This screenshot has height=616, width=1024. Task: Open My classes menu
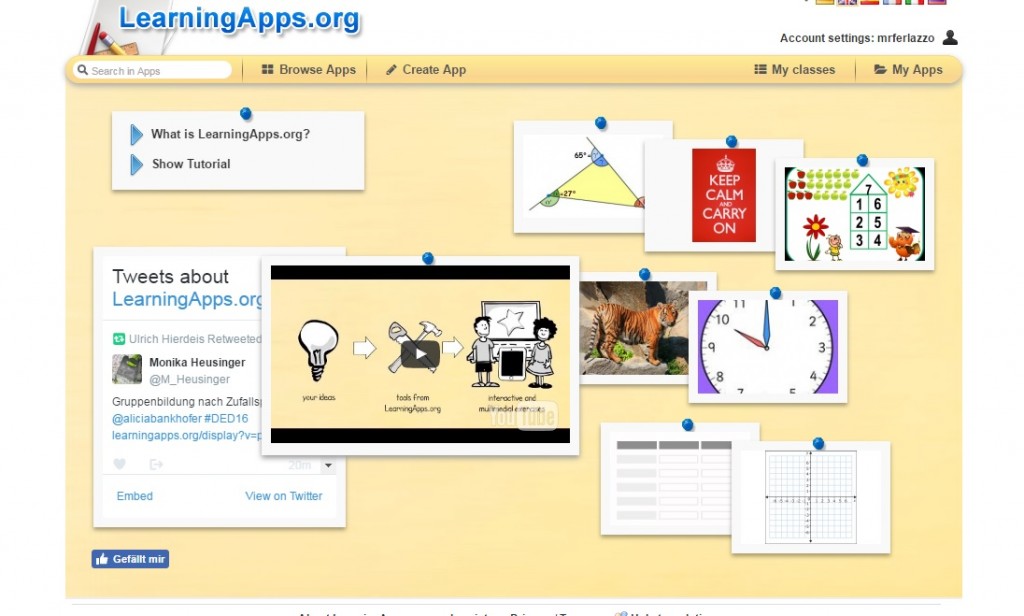794,69
